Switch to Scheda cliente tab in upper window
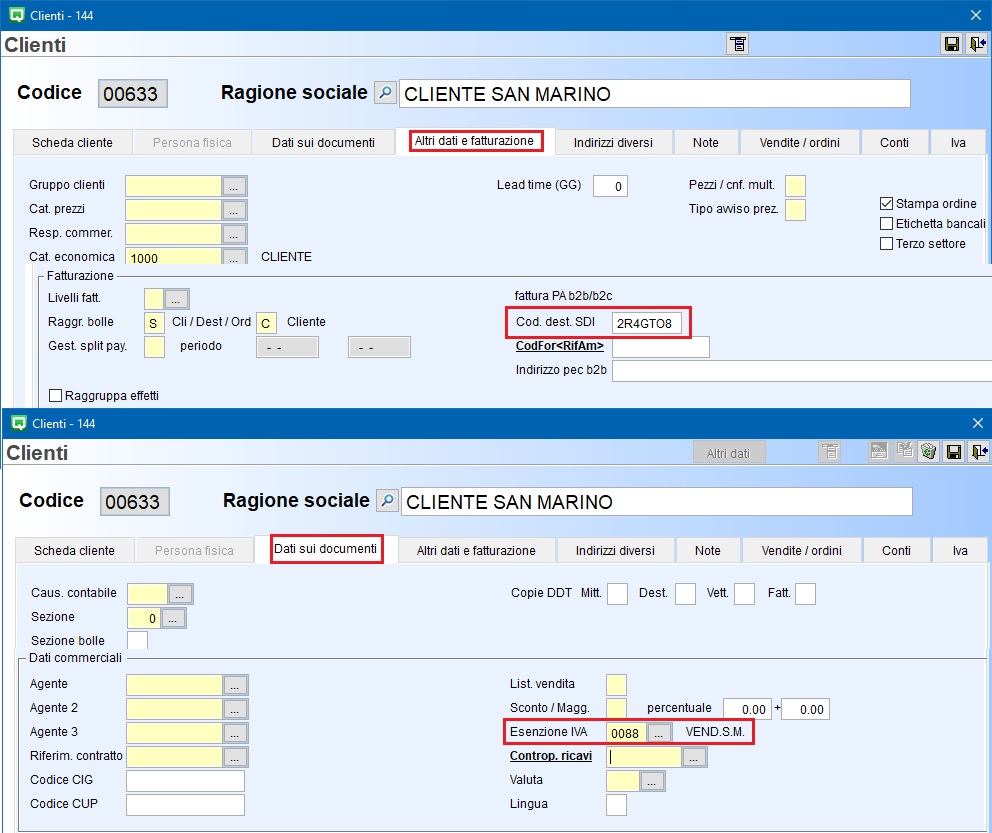 click(72, 142)
